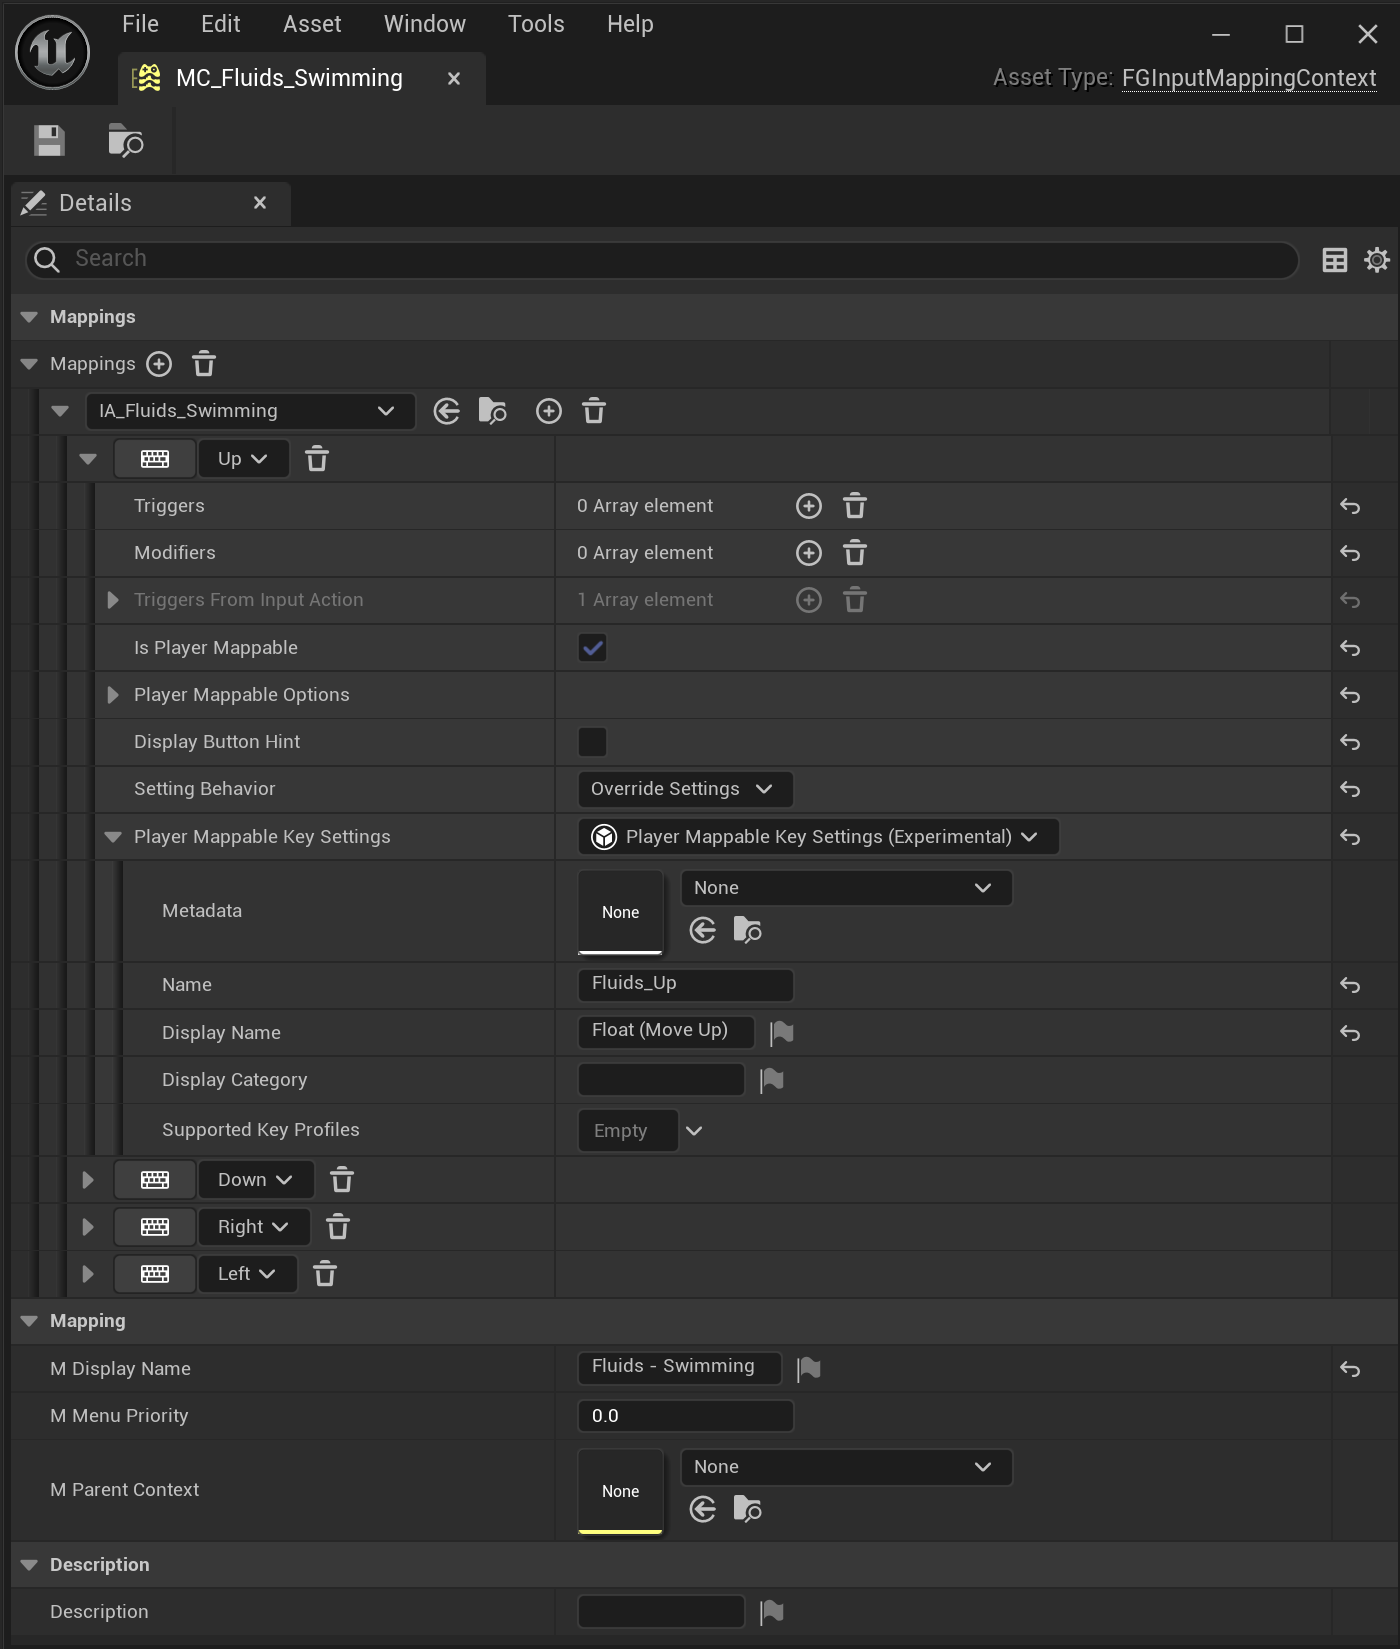Reset Setting Behavior to default
This screenshot has width=1400, height=1649.
1350,789
